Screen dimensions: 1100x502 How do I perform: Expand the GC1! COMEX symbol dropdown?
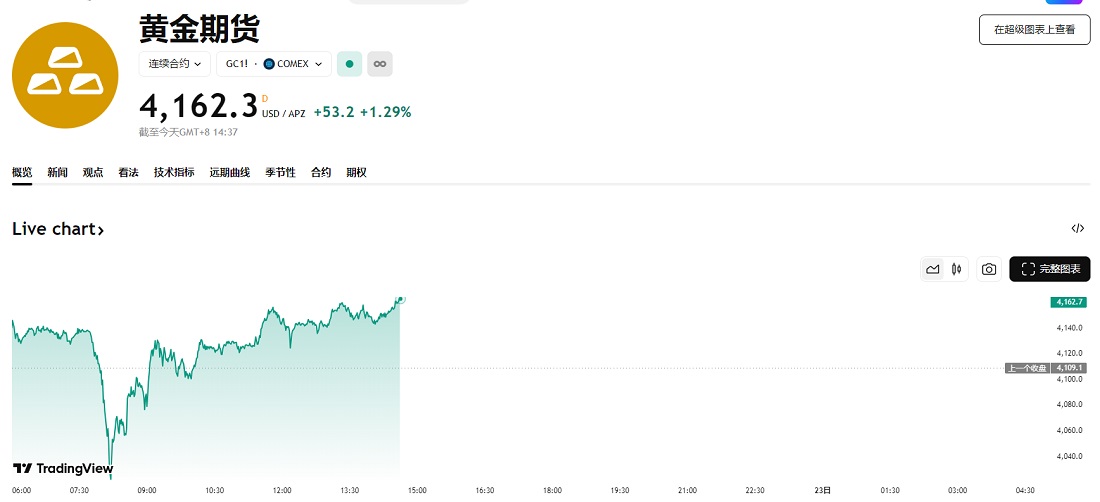click(x=274, y=64)
